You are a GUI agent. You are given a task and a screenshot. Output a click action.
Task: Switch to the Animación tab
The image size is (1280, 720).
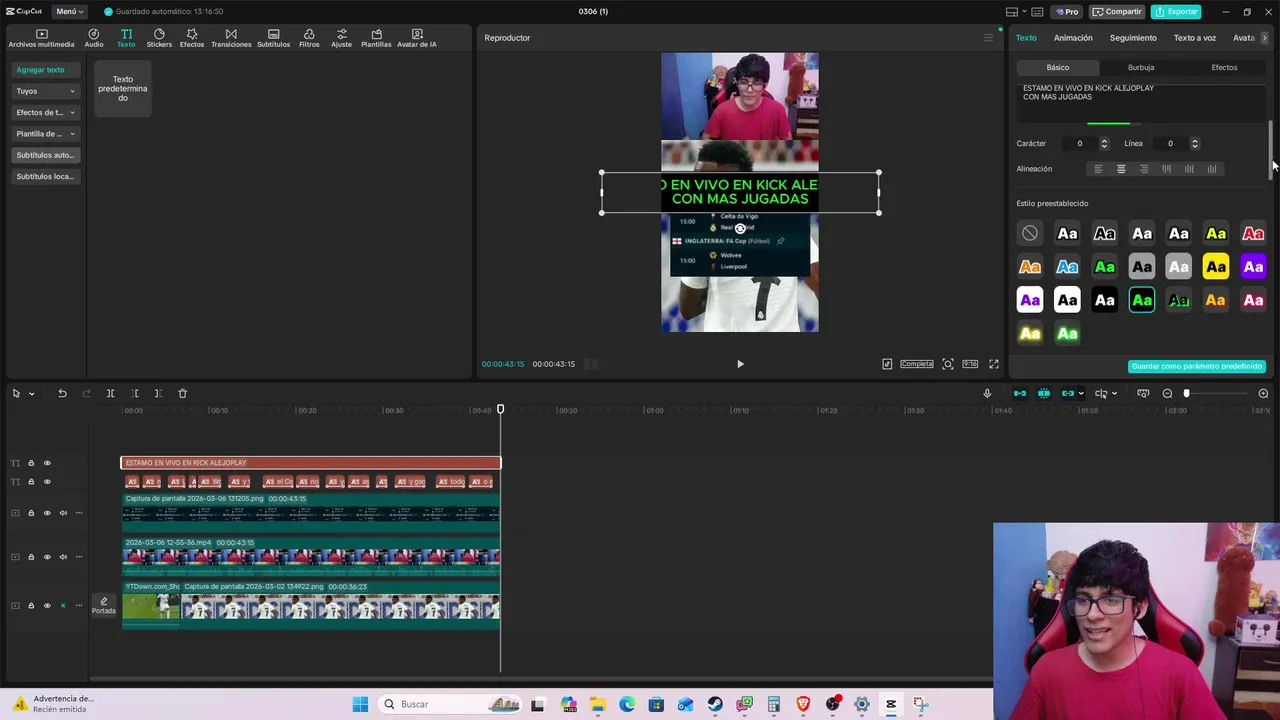point(1073,38)
